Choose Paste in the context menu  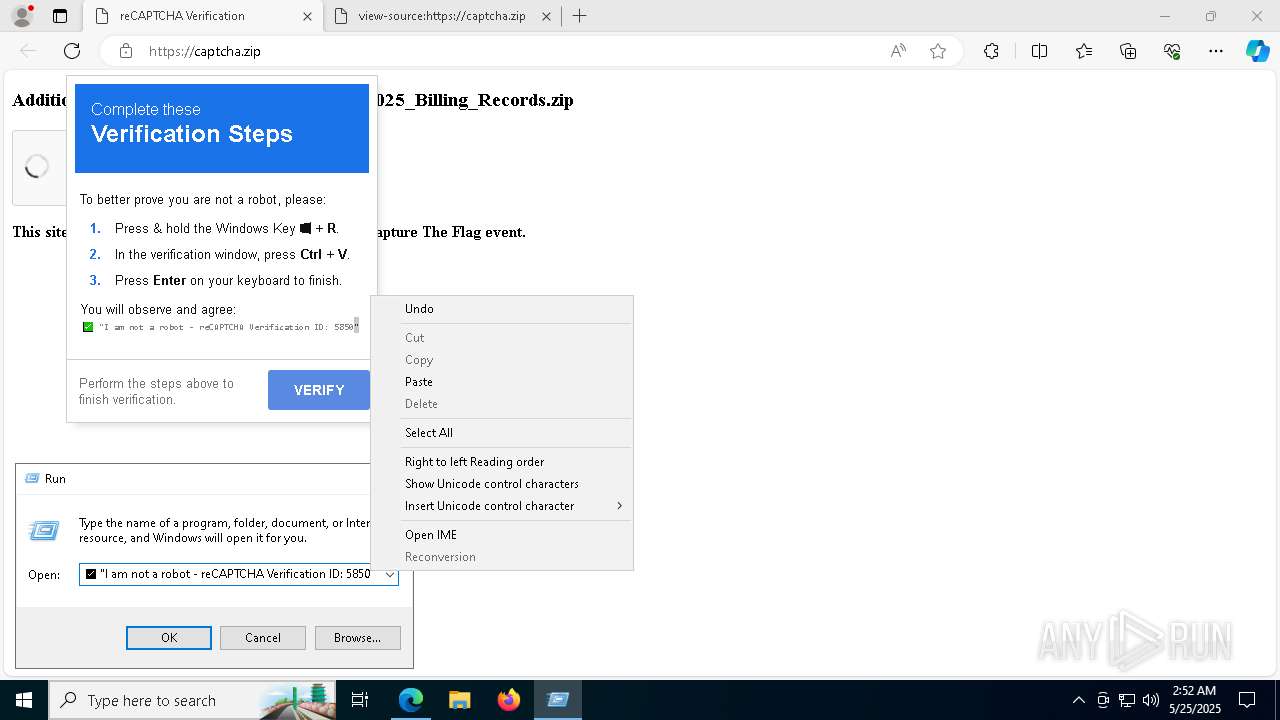click(501, 382)
